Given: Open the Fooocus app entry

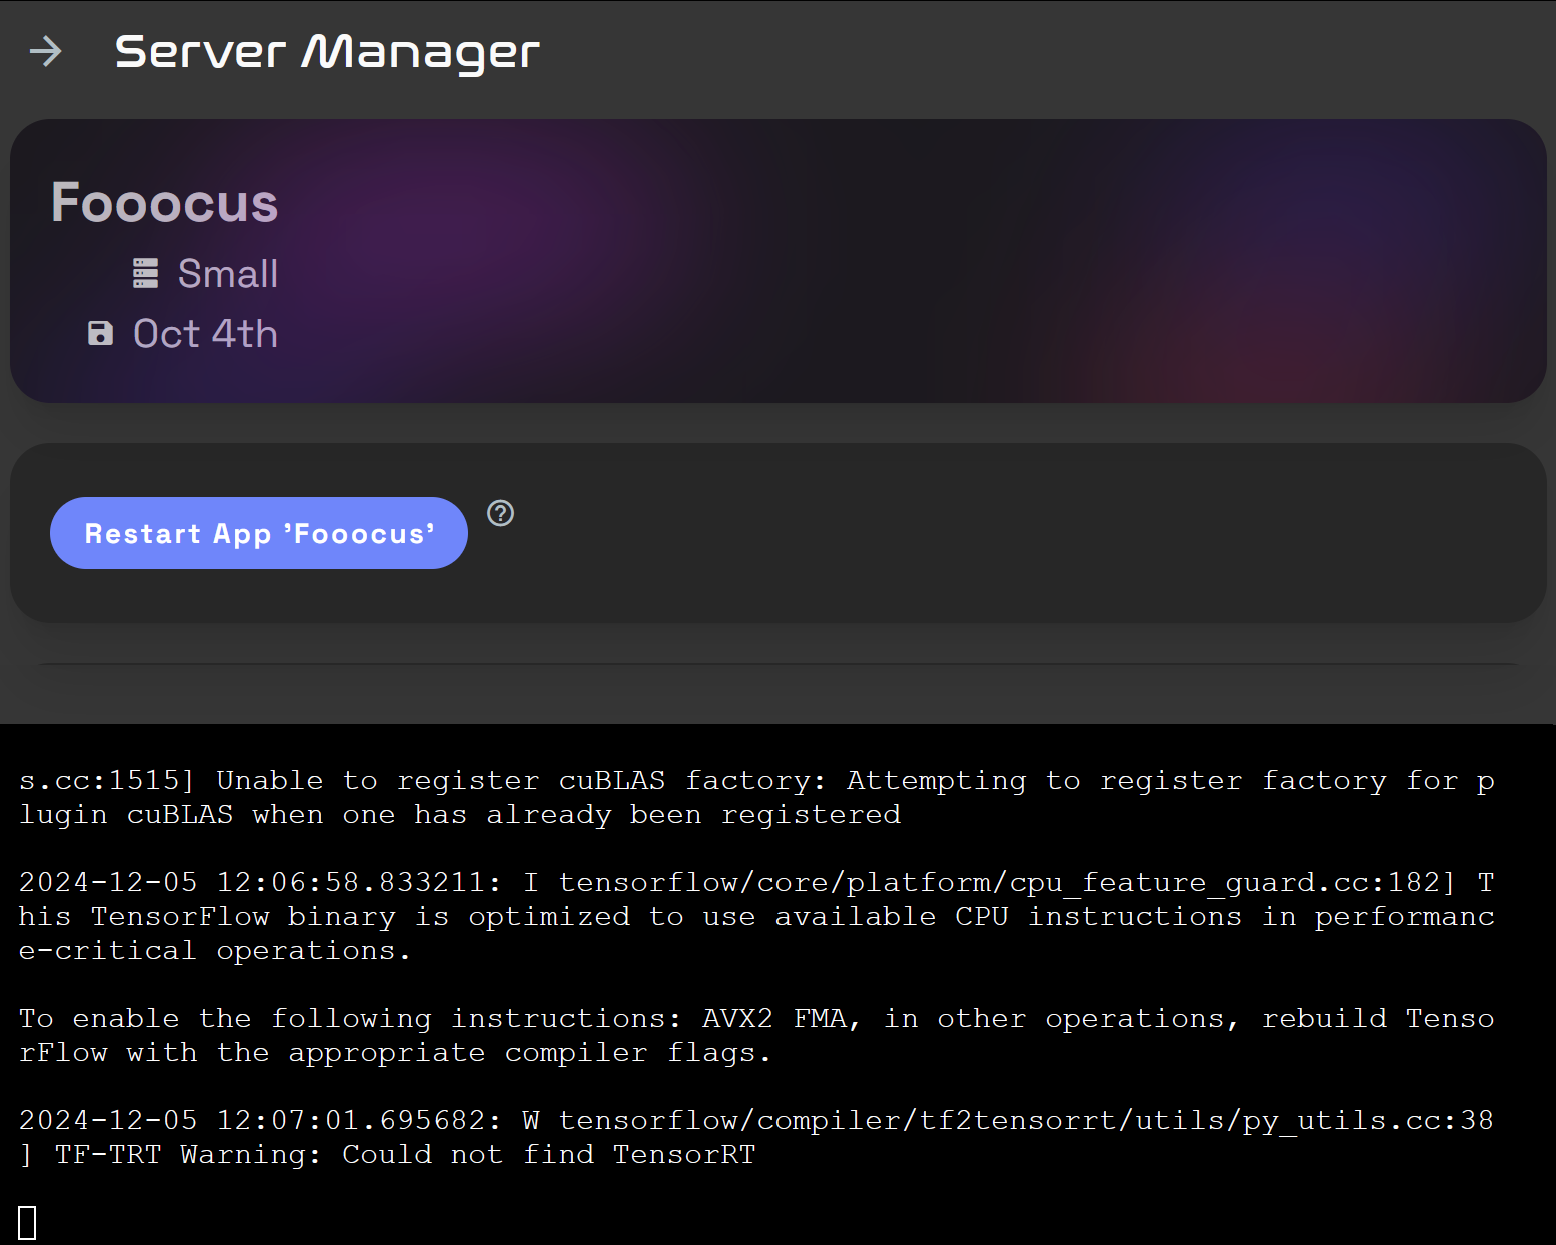Looking at the screenshot, I should coord(164,202).
